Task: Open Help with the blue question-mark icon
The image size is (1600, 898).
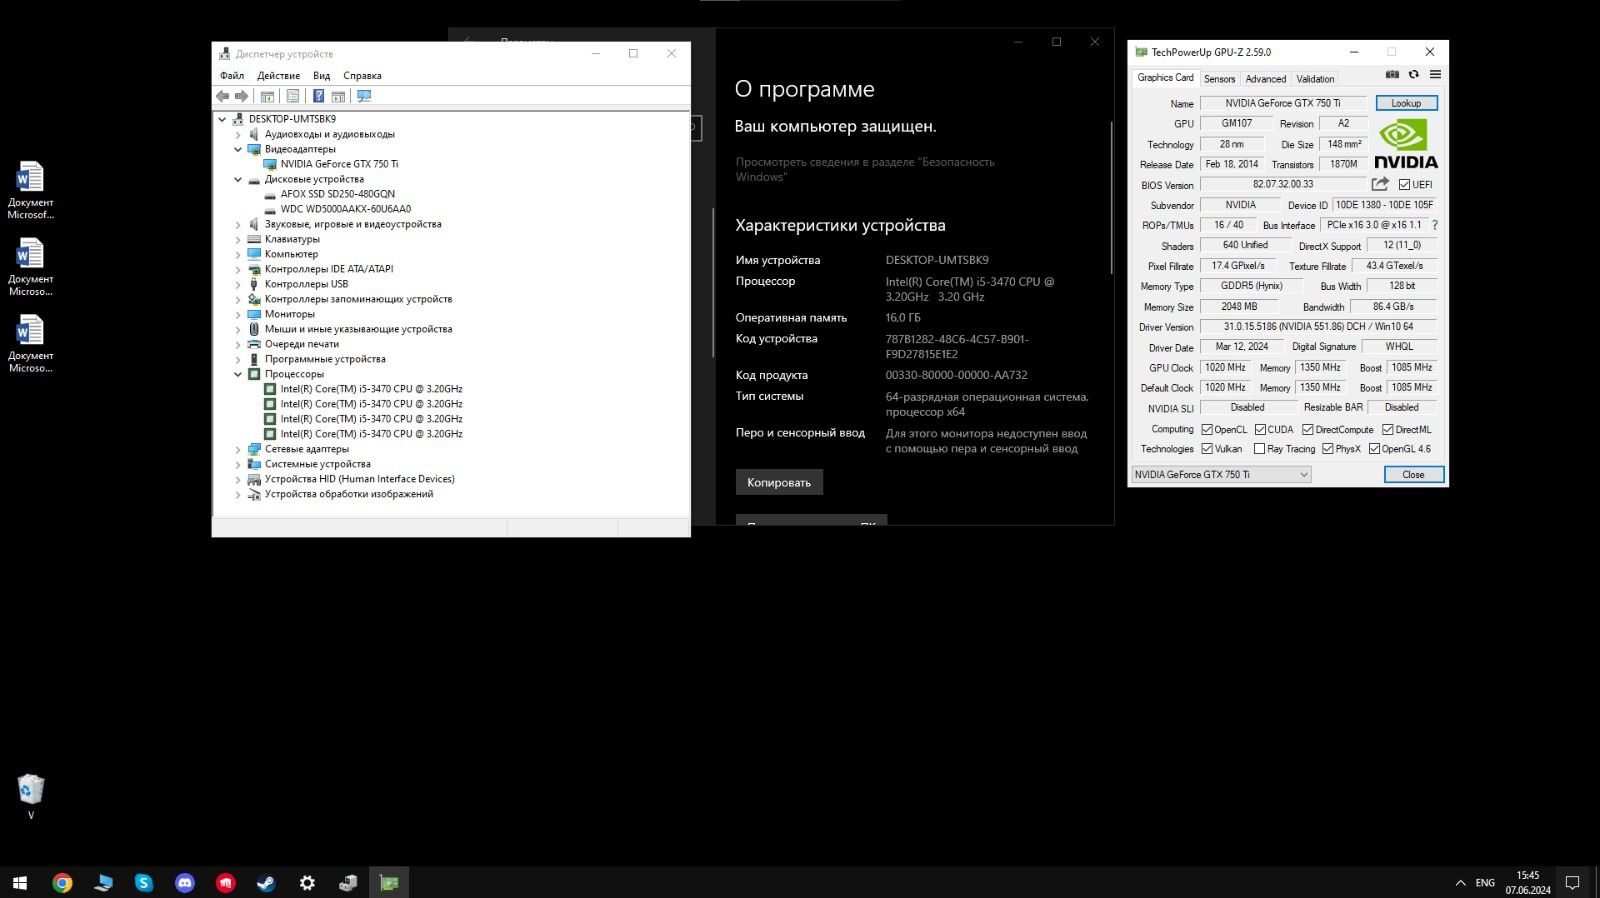Action: 318,96
